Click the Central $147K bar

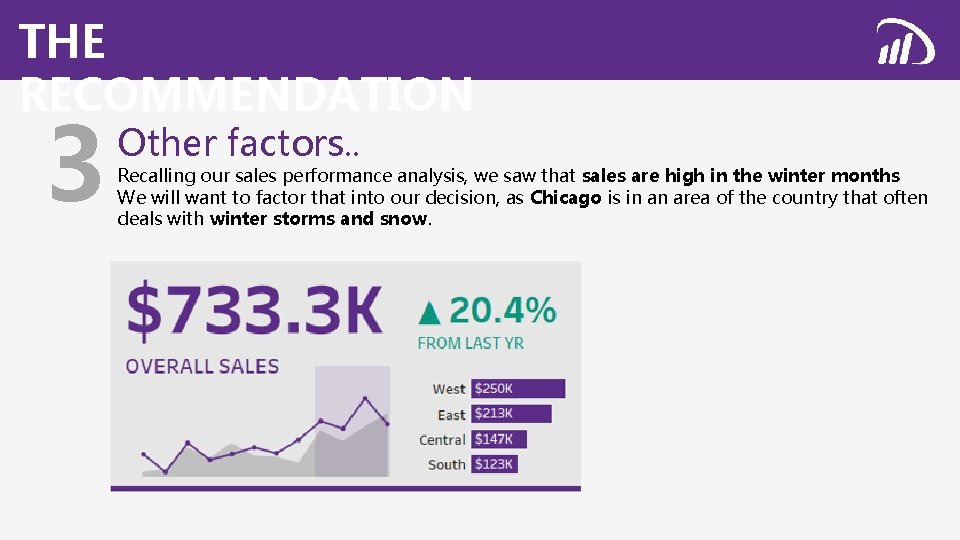pos(498,439)
